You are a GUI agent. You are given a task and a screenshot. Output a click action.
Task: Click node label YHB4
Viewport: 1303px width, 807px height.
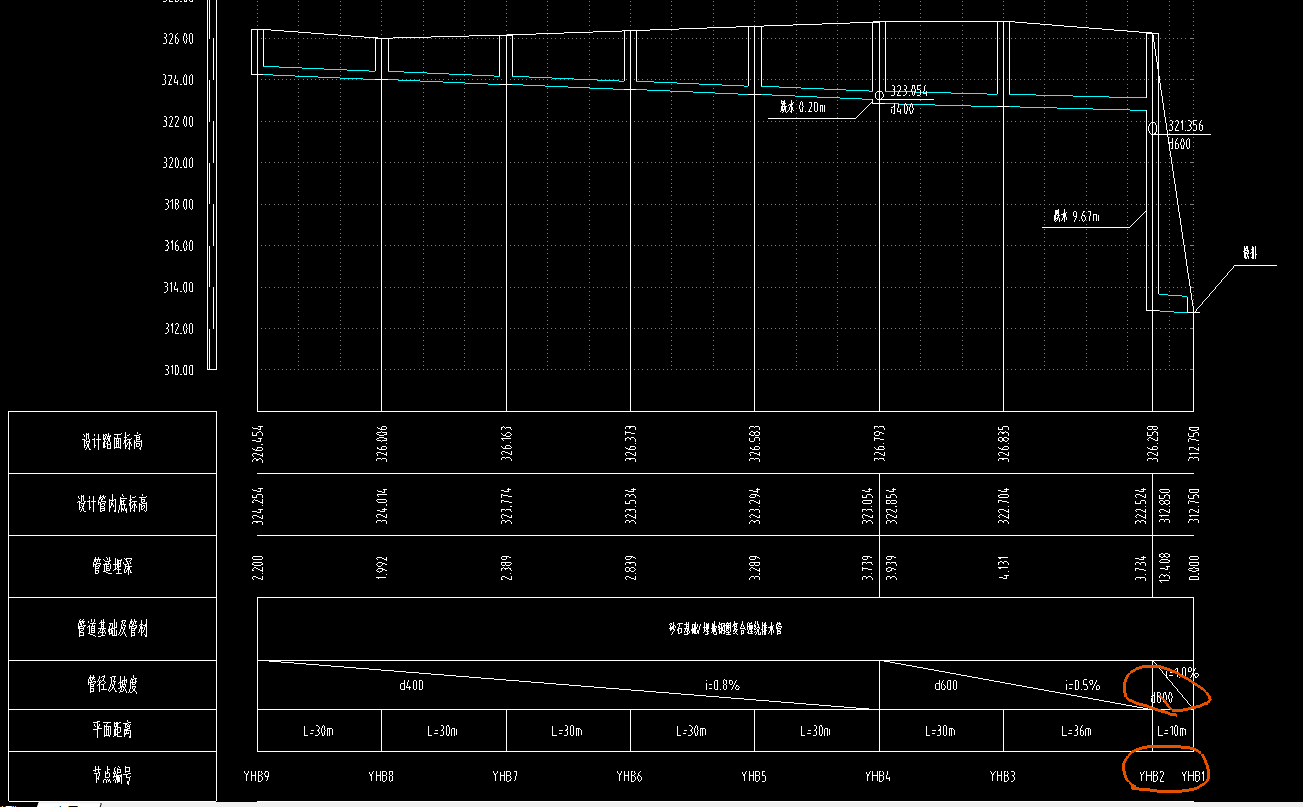click(878, 776)
